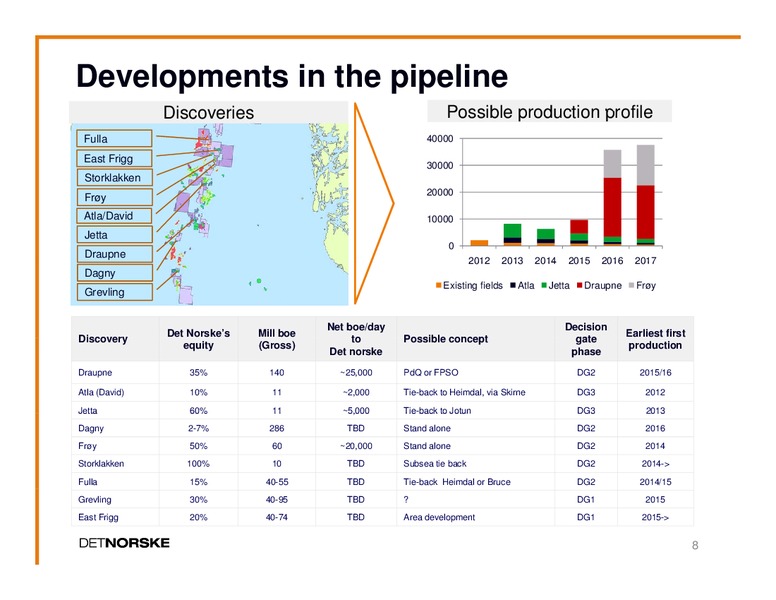Click the 100% equity cell

pos(198,464)
